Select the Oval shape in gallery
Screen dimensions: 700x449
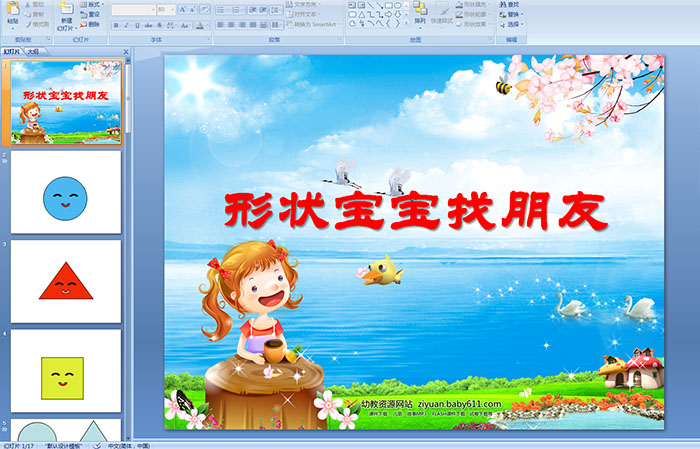398,5
